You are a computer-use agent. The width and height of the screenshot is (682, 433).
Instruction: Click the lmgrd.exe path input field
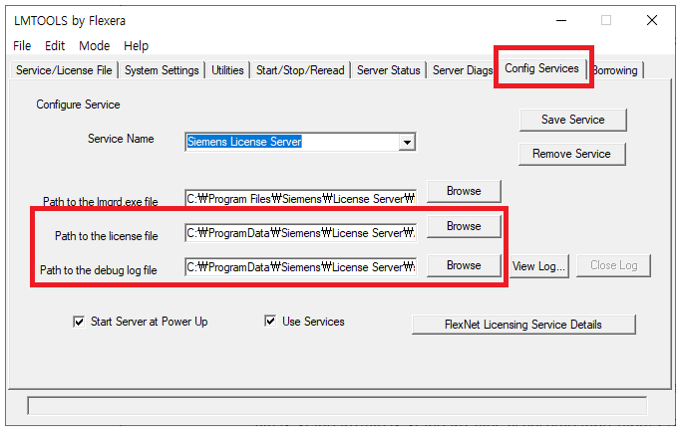coord(301,199)
